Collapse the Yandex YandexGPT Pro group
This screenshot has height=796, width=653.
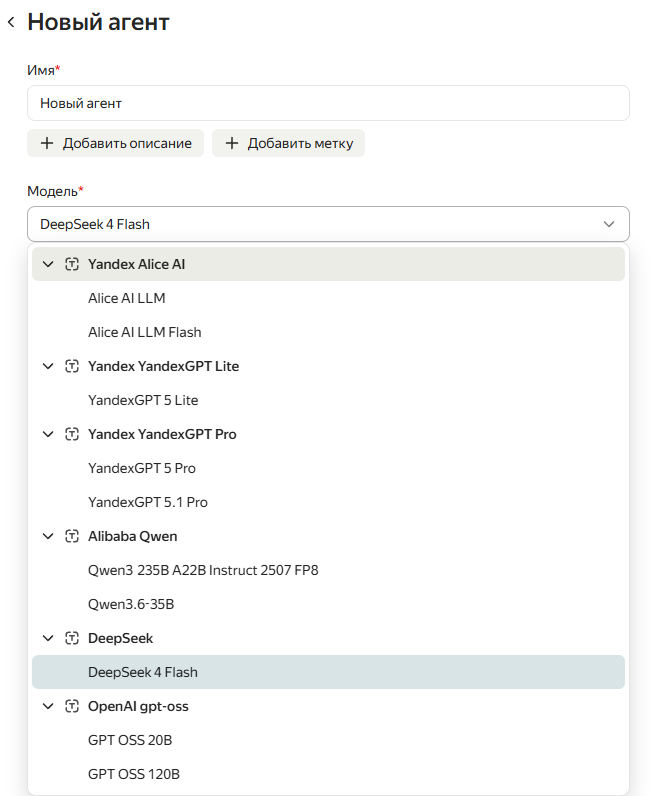point(48,434)
